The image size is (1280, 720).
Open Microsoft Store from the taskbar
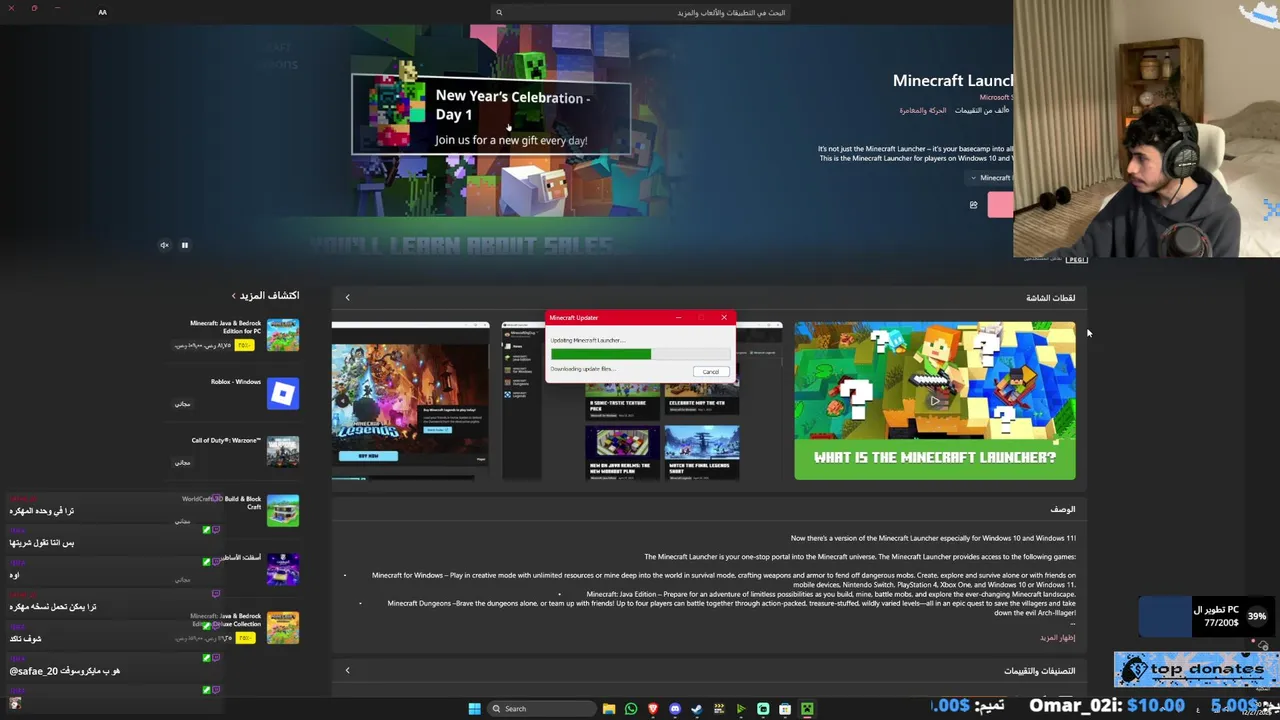point(785,709)
